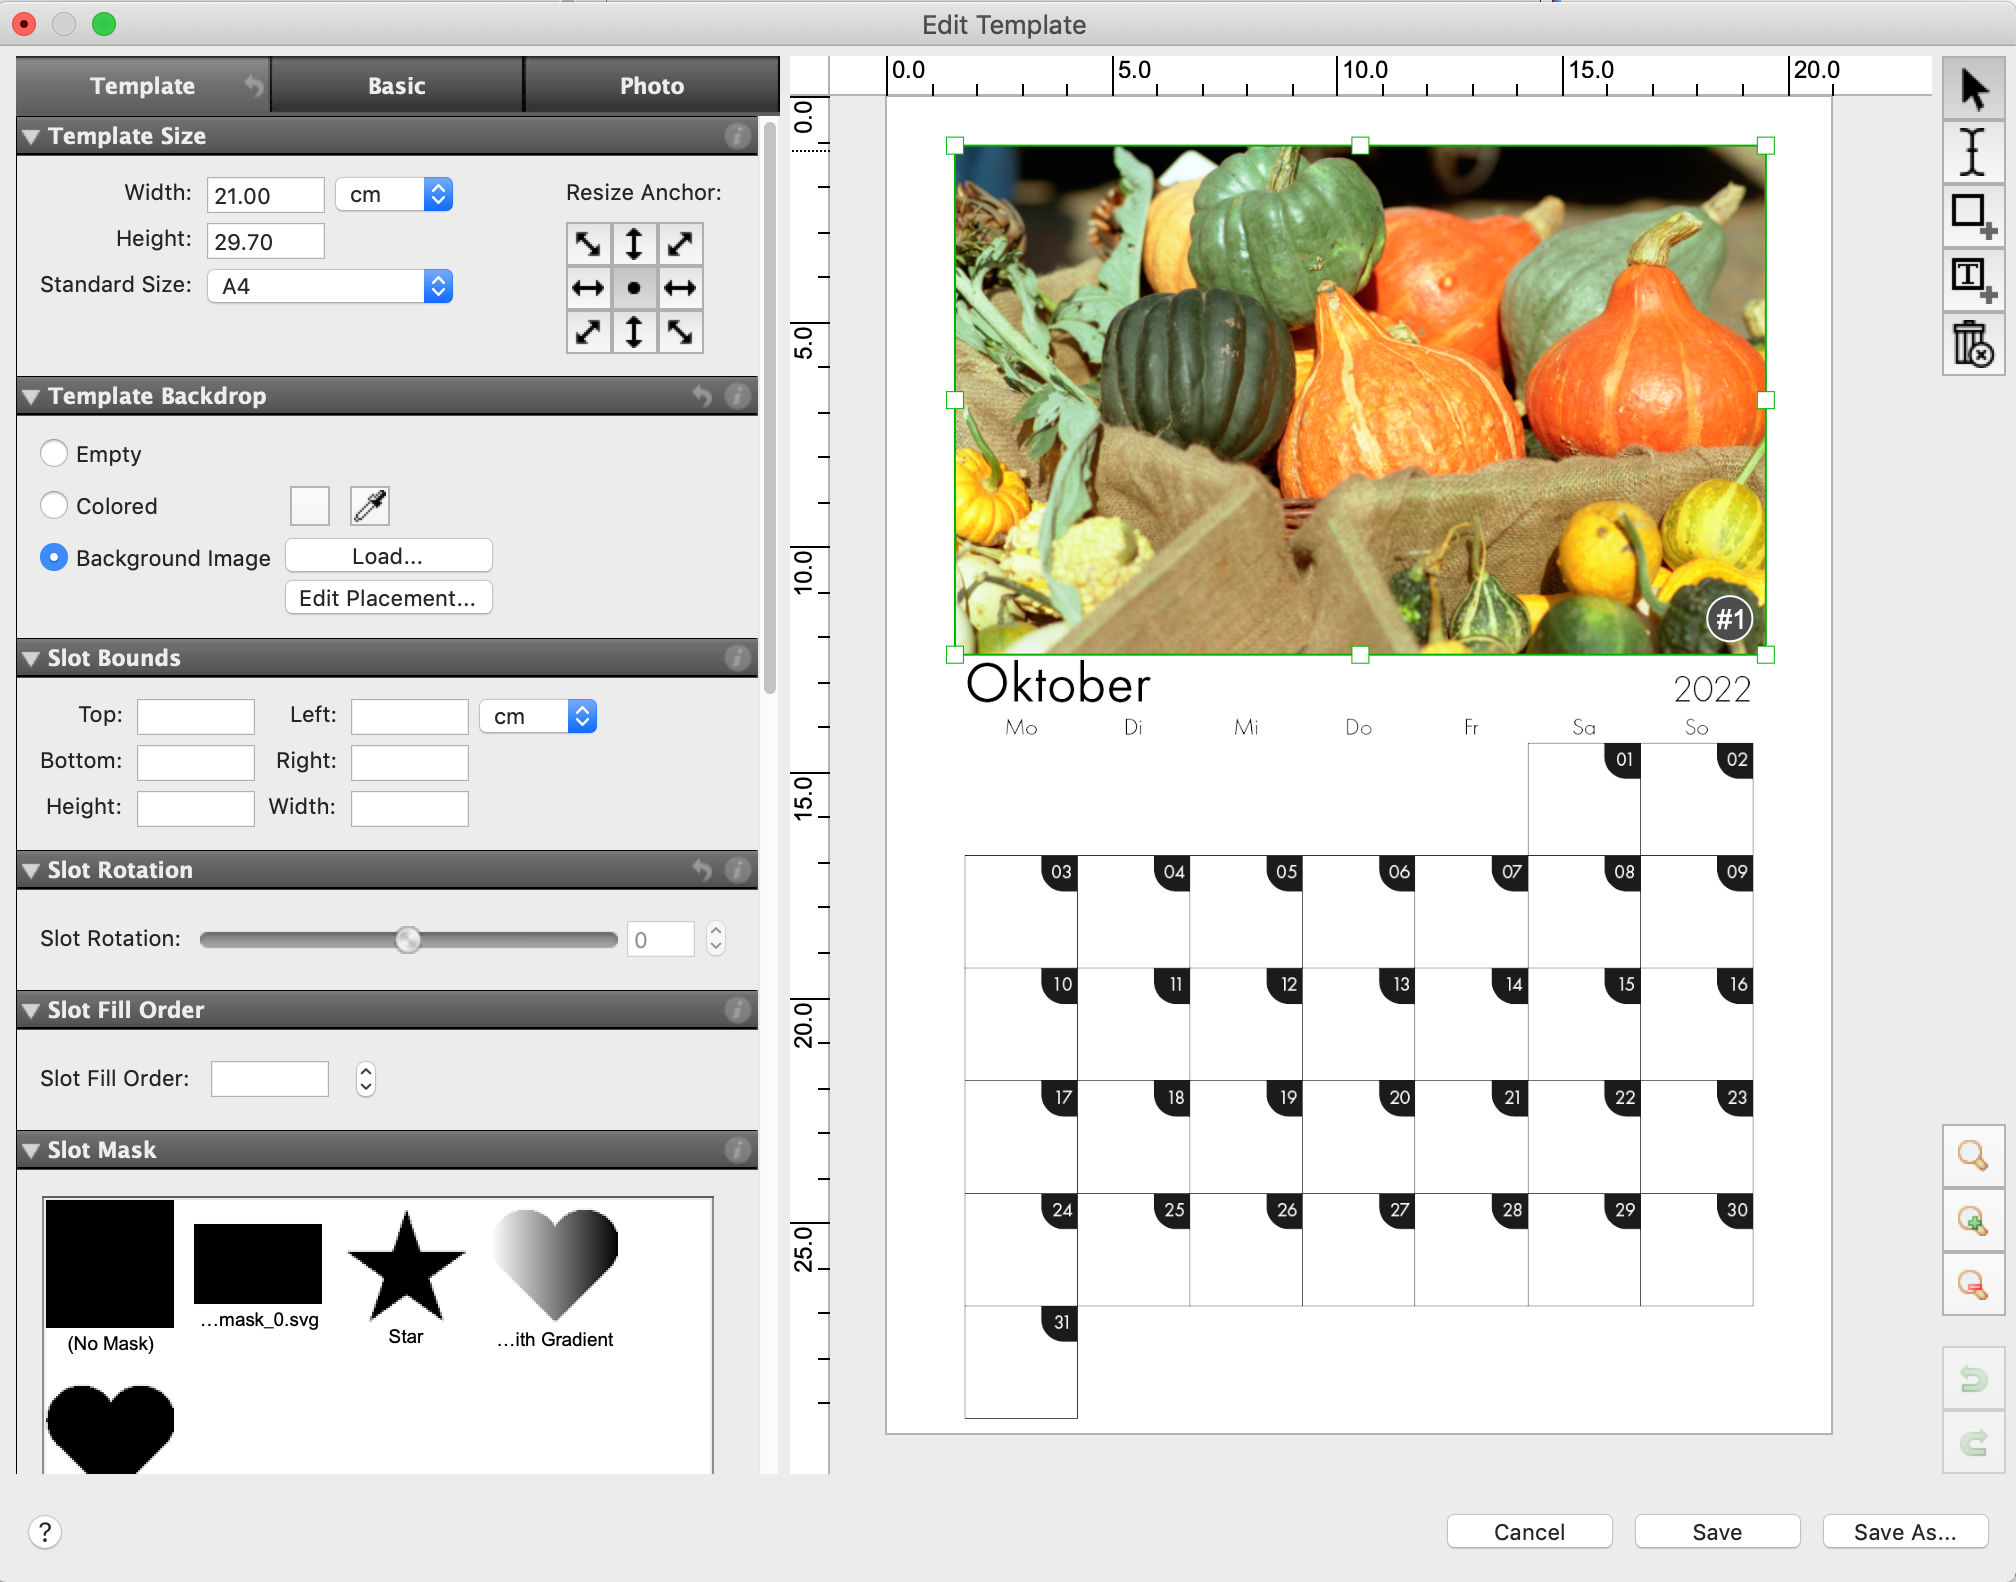Reset Template Backdrop with revert arrow
This screenshot has height=1582, width=2016.
click(703, 396)
